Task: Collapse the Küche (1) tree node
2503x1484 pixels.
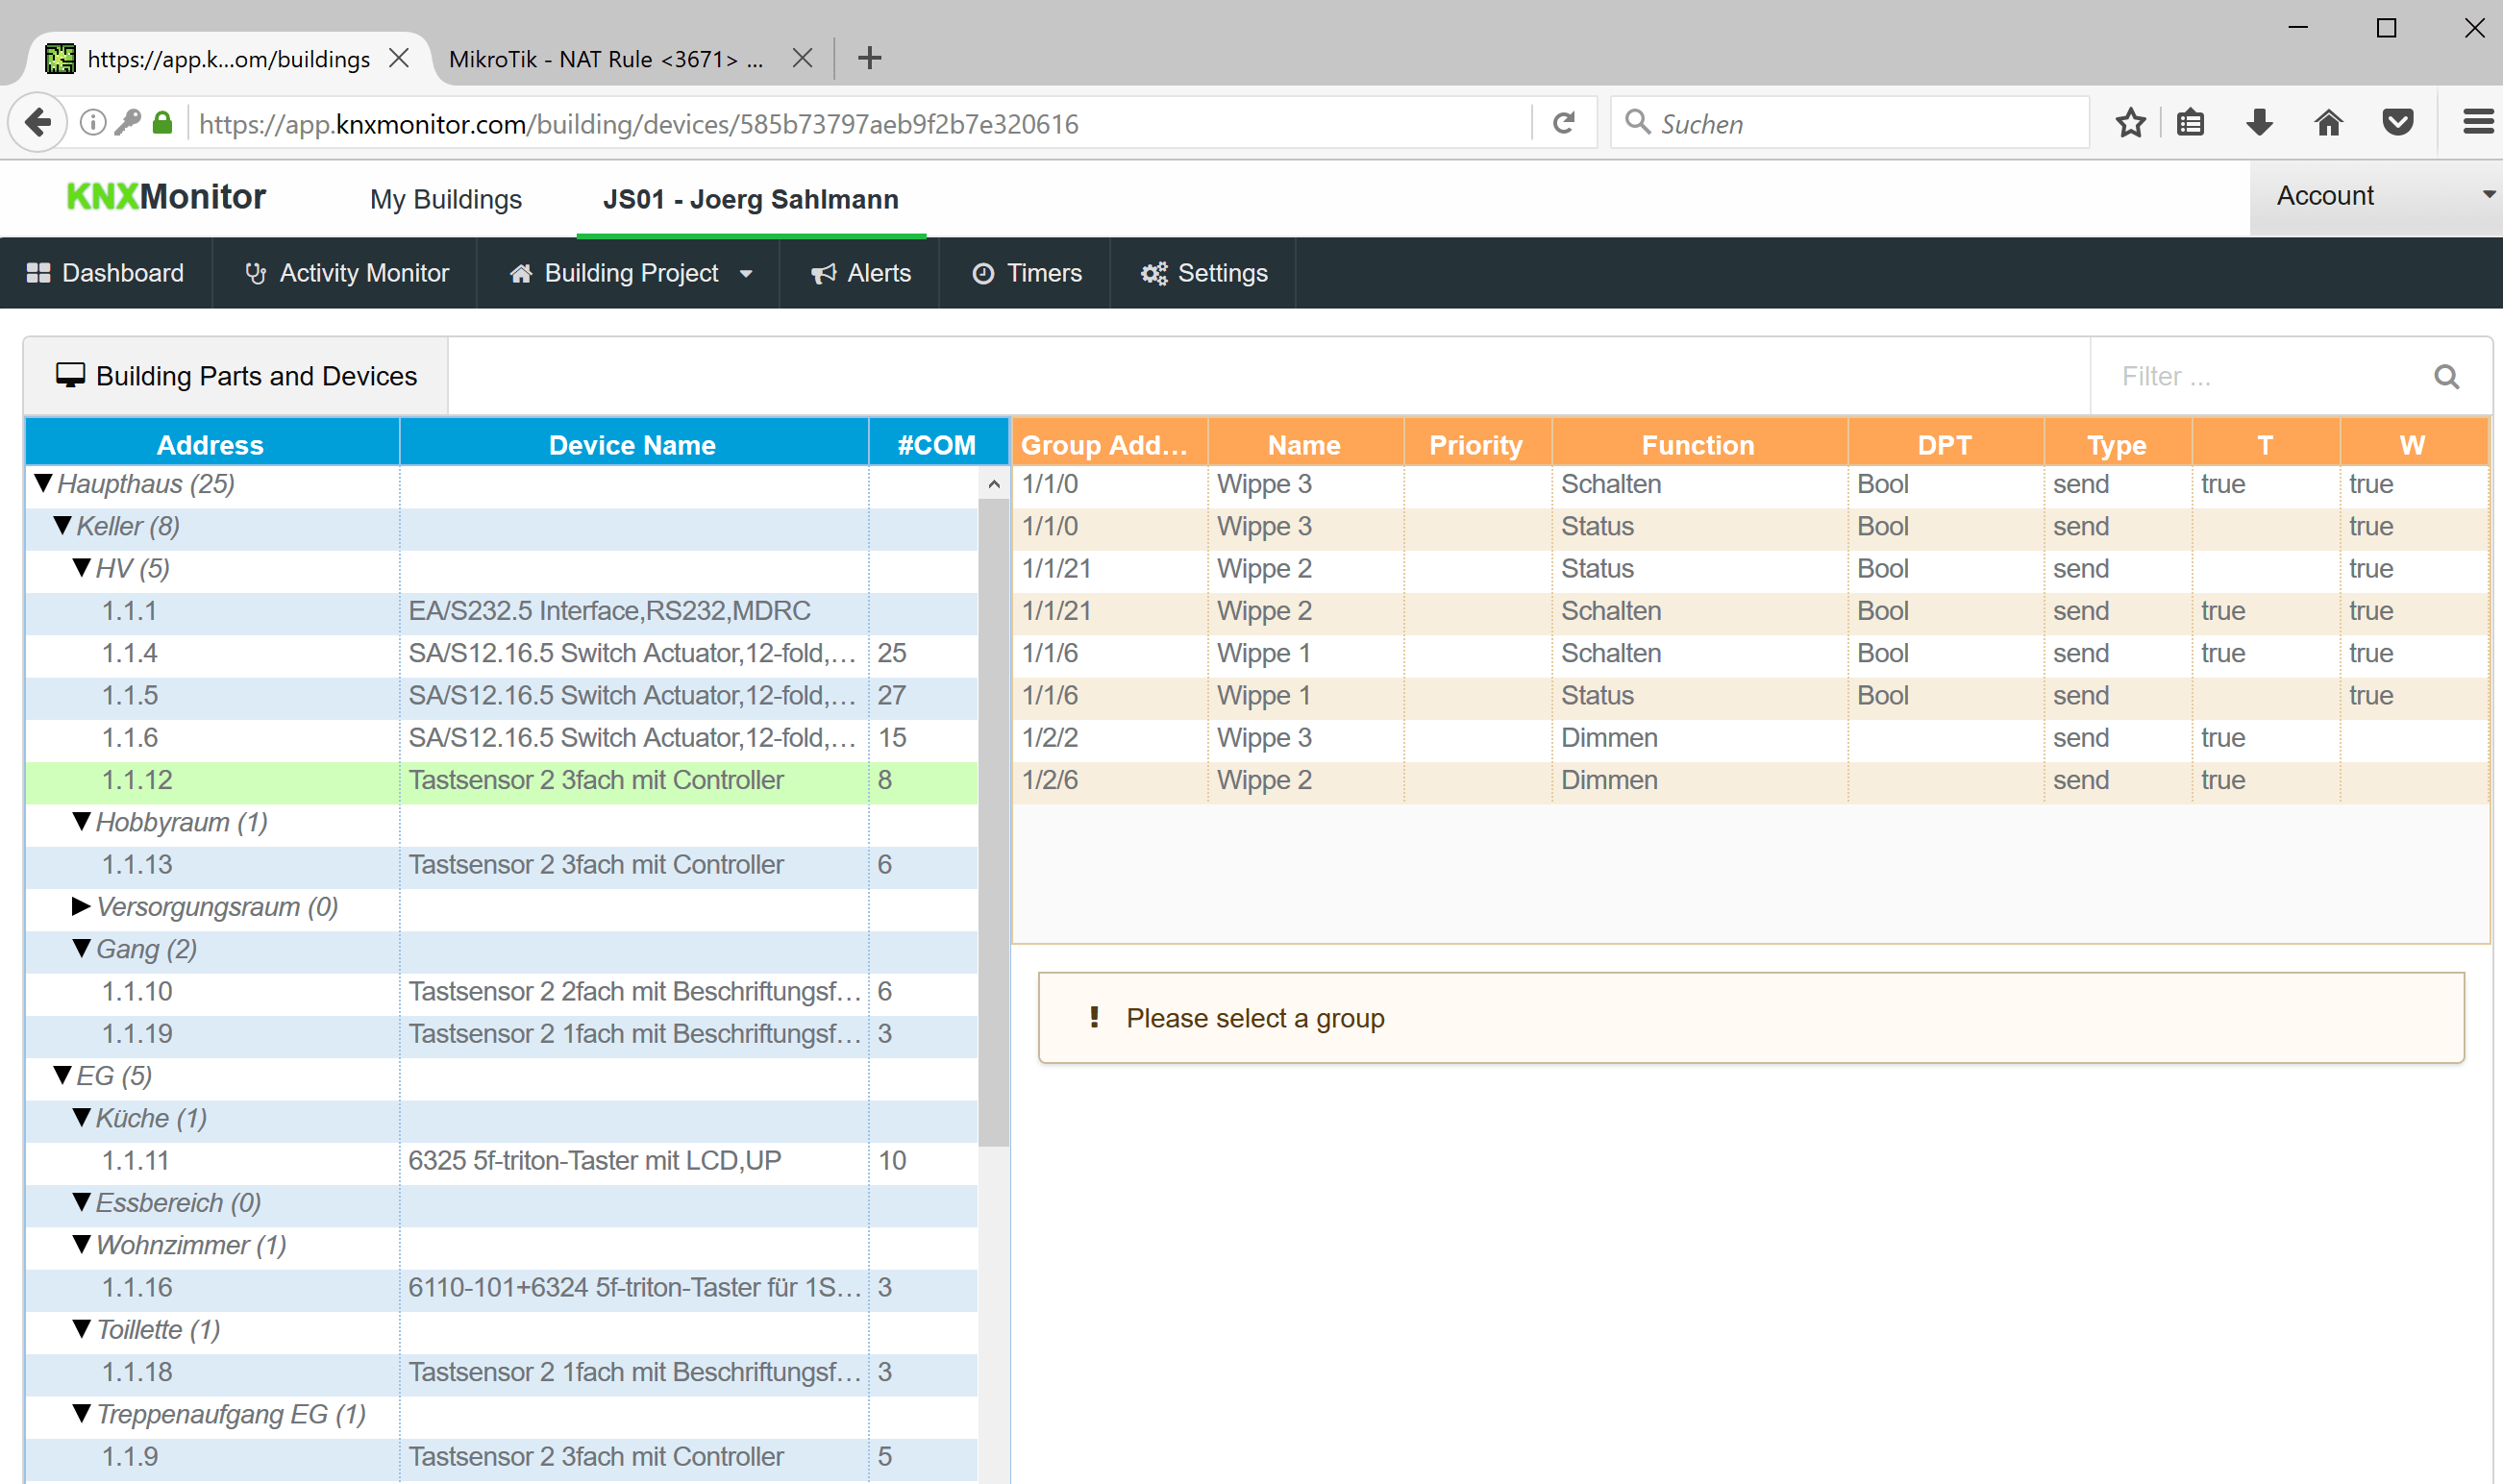Action: 82,1117
